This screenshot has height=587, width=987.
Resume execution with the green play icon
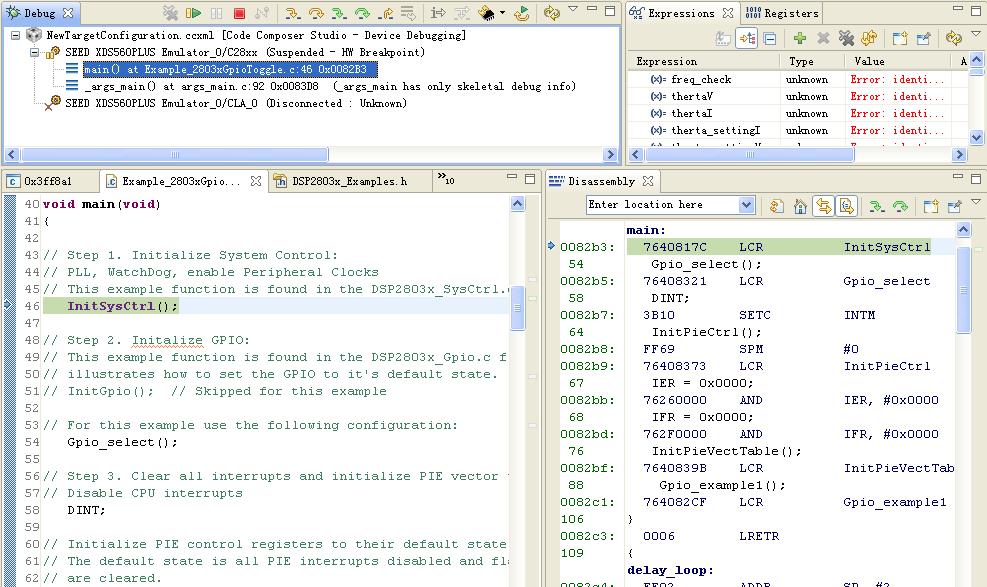(x=193, y=13)
